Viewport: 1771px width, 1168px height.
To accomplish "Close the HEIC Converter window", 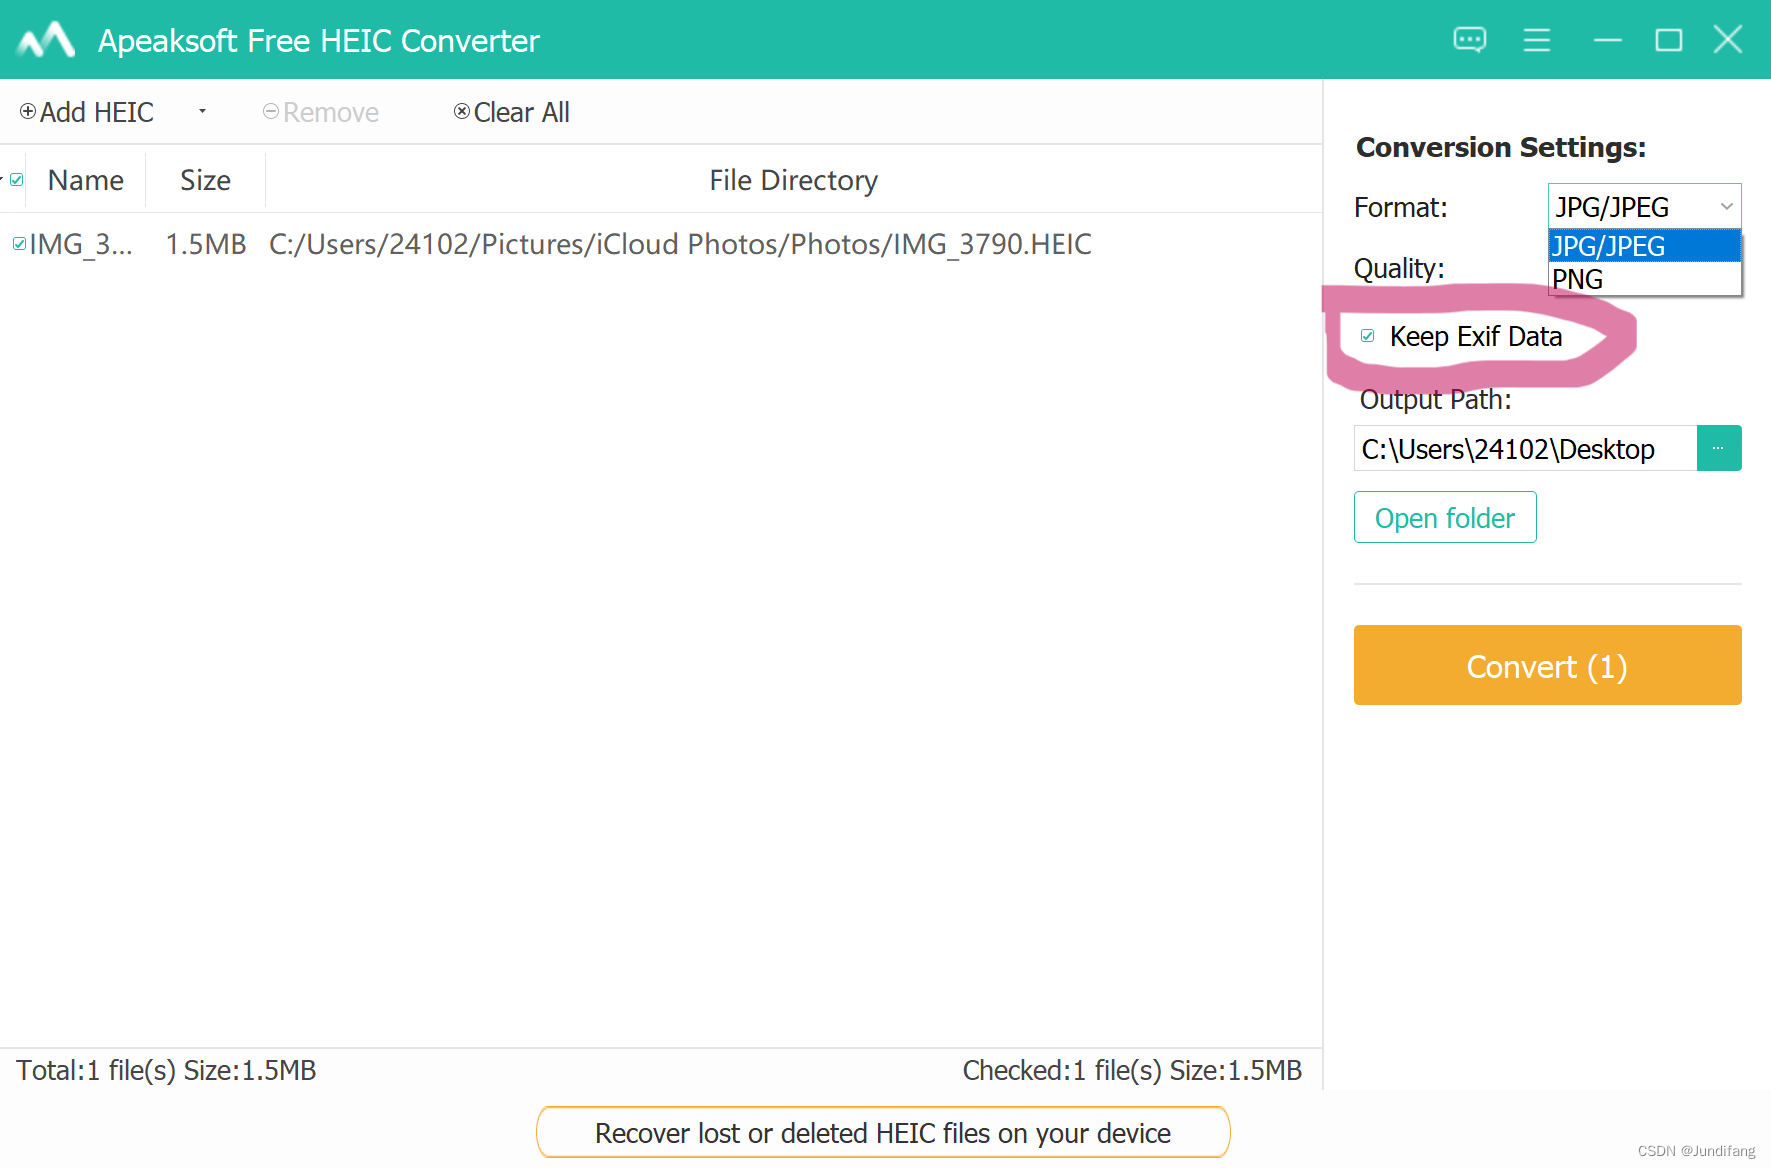I will click(x=1728, y=40).
